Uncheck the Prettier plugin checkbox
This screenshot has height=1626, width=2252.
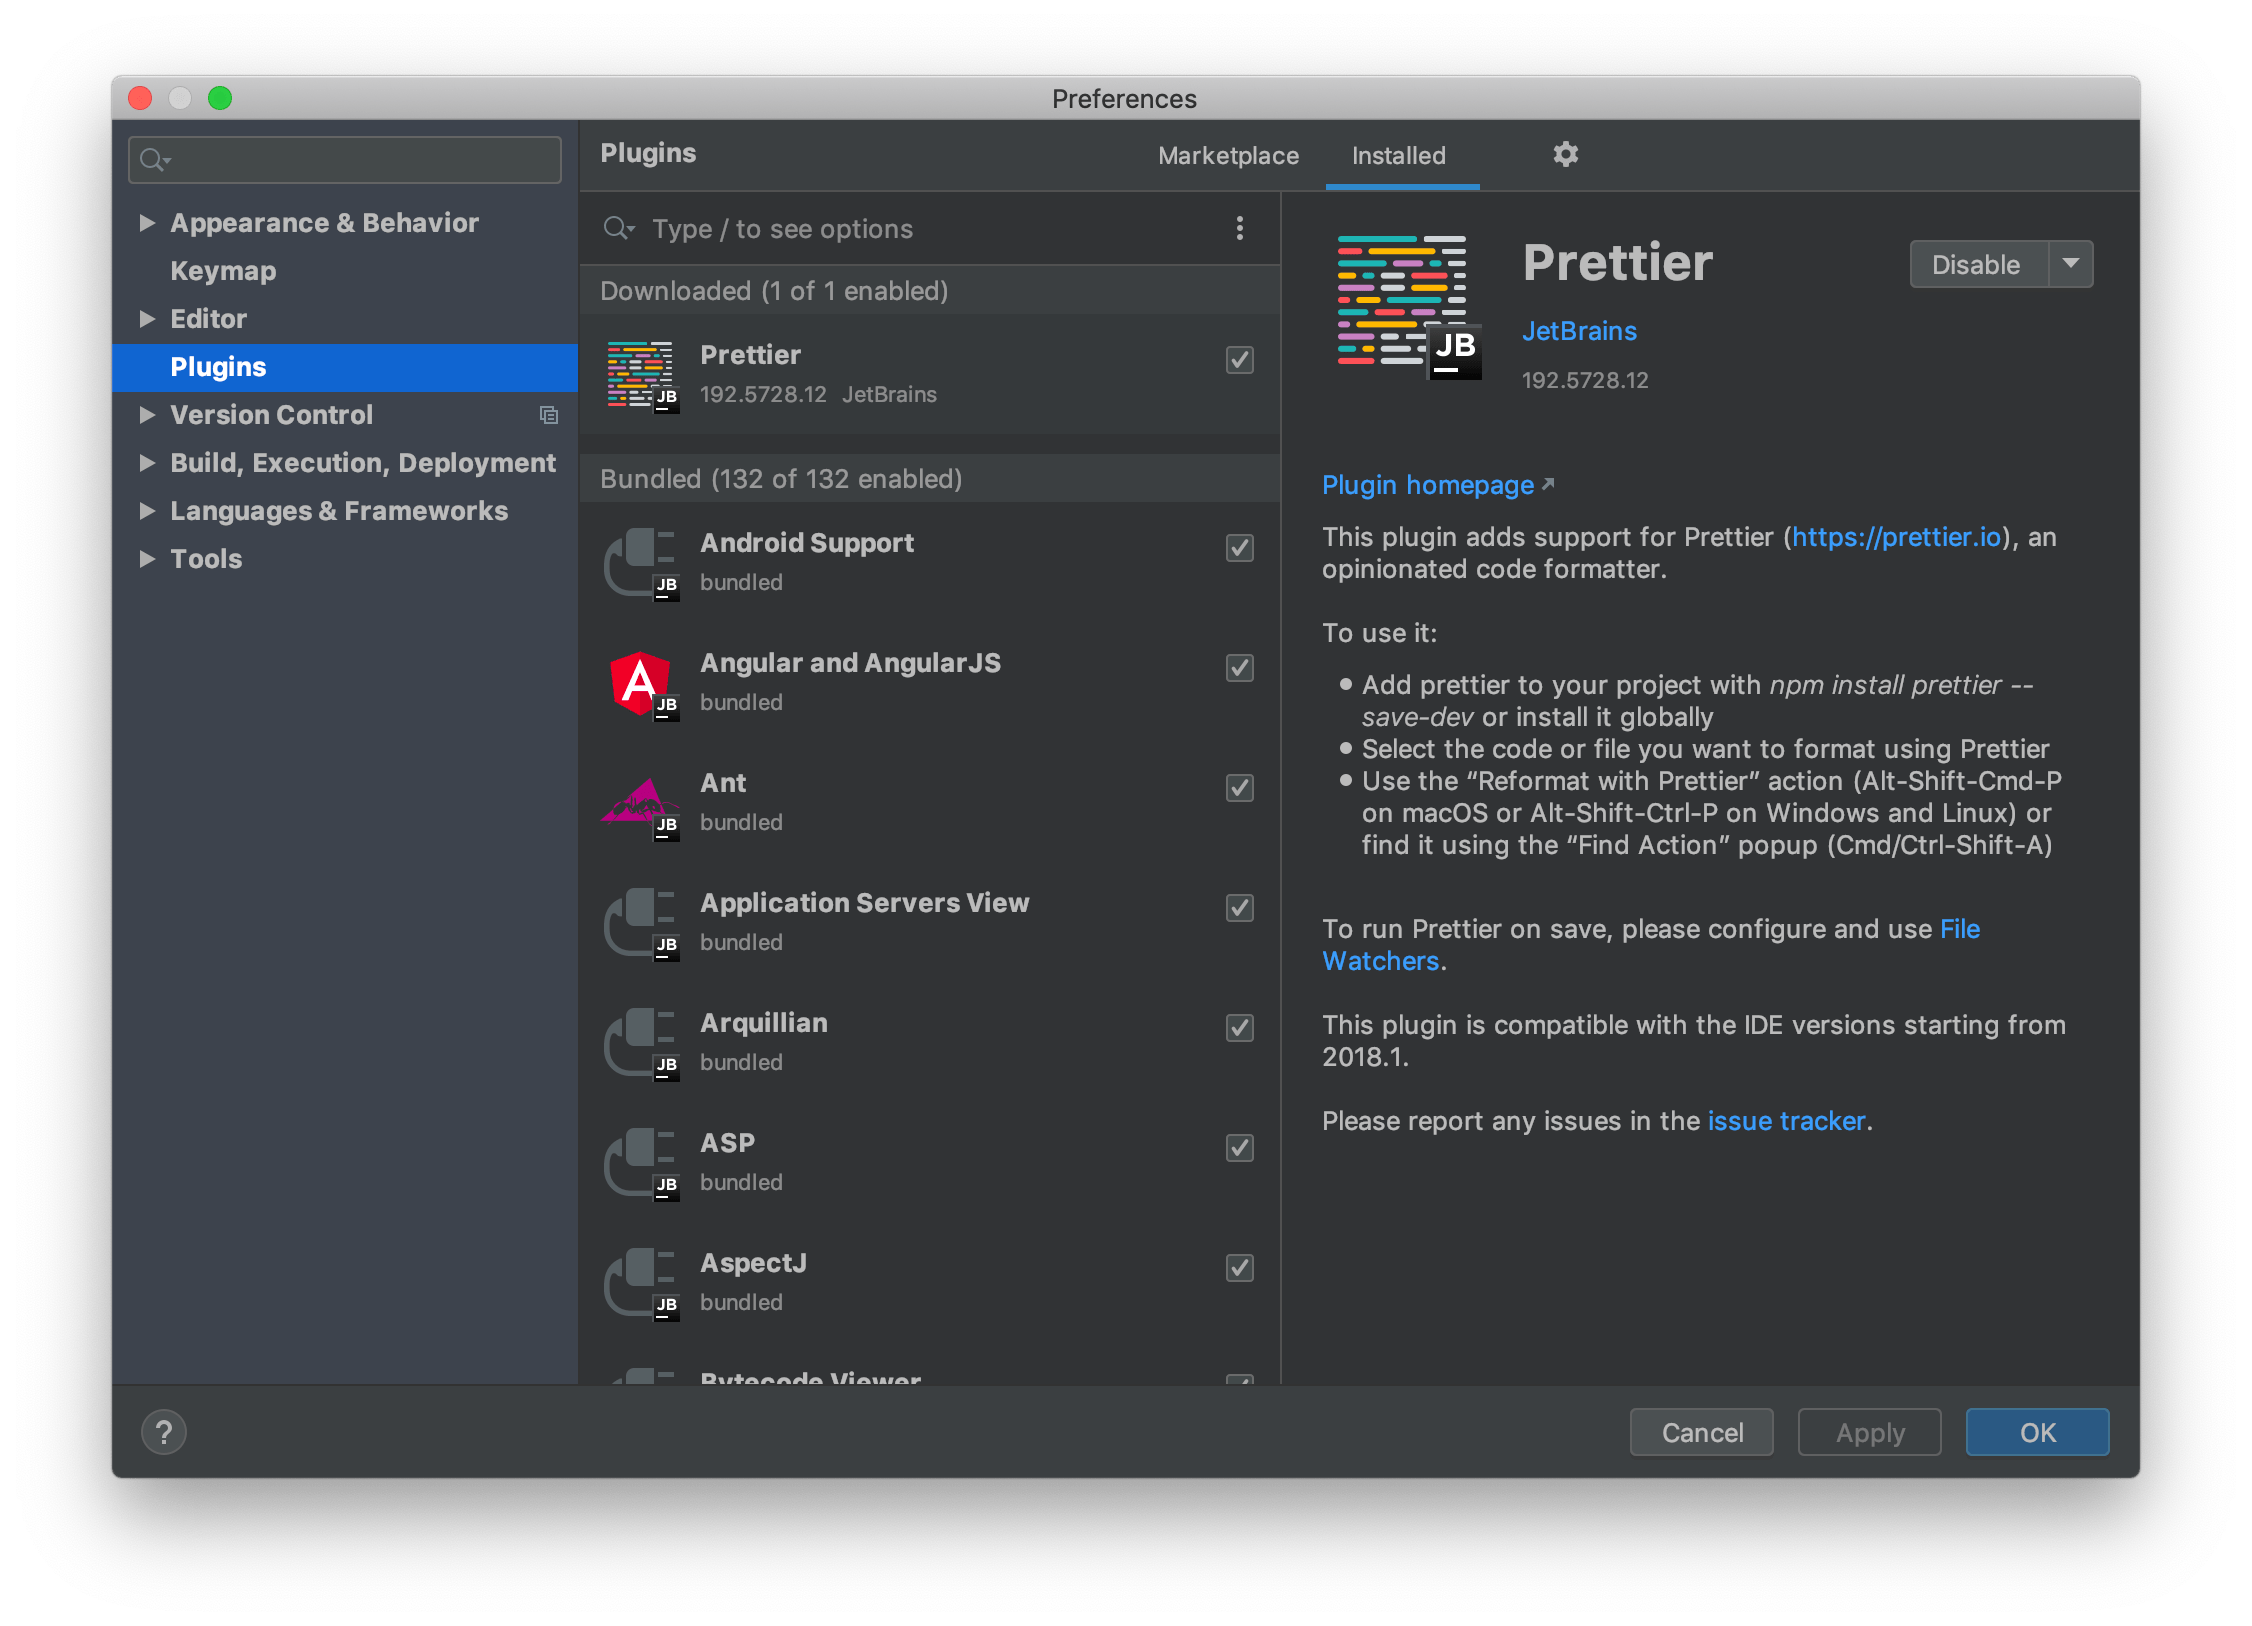pyautogui.click(x=1239, y=360)
